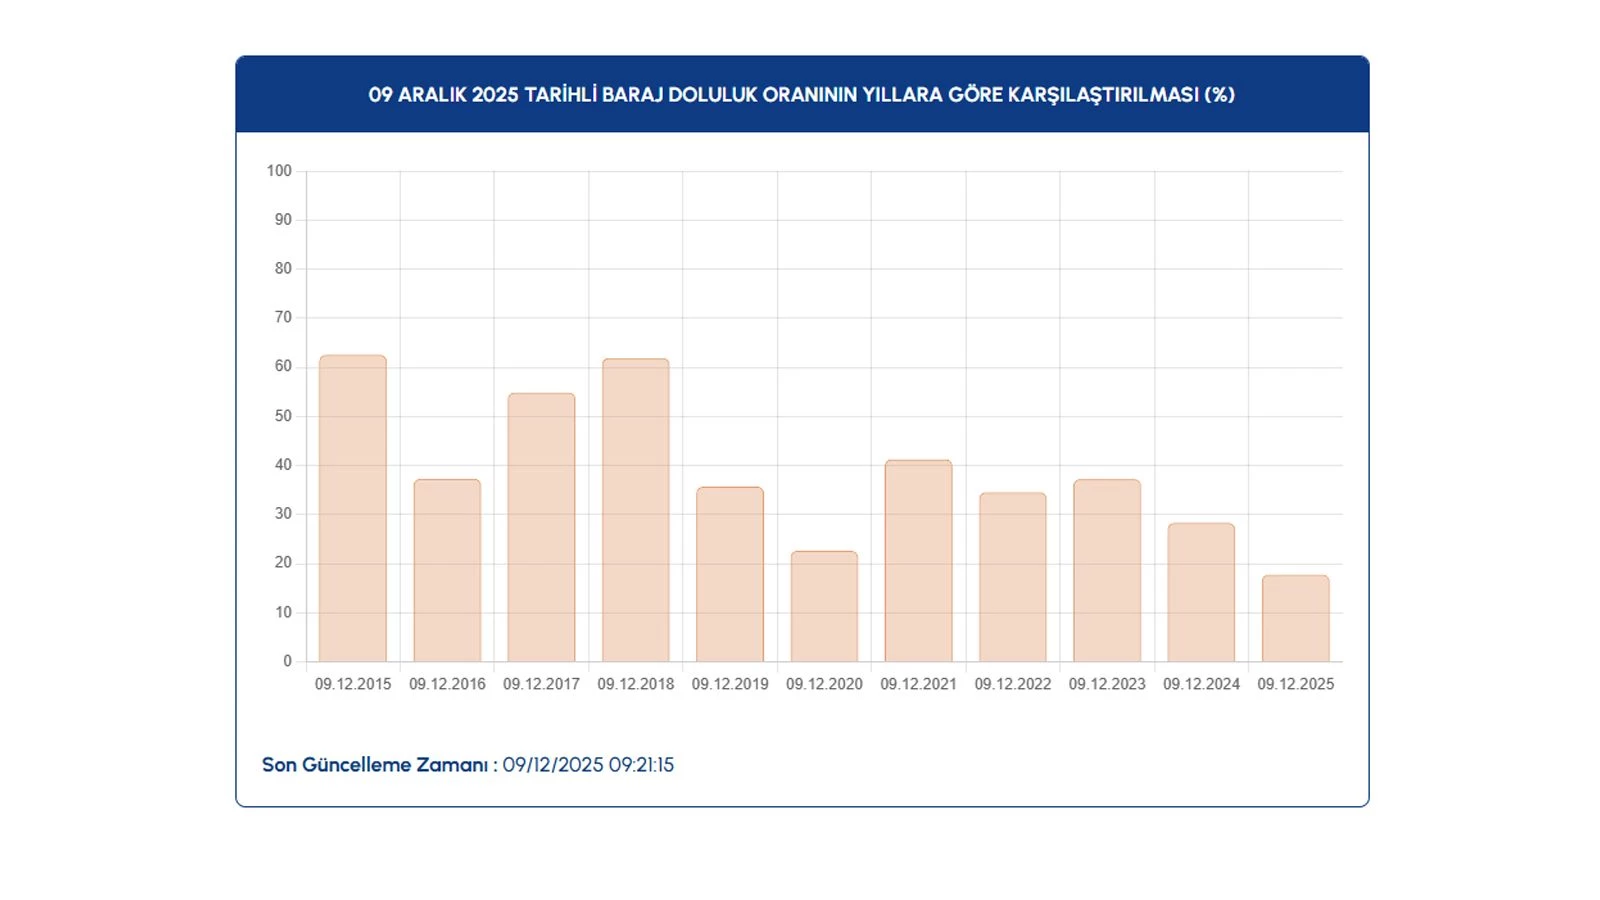Select the bar for 09.12.2022
Image resolution: width=1600 pixels, height=900 pixels.
pyautogui.click(x=1012, y=577)
